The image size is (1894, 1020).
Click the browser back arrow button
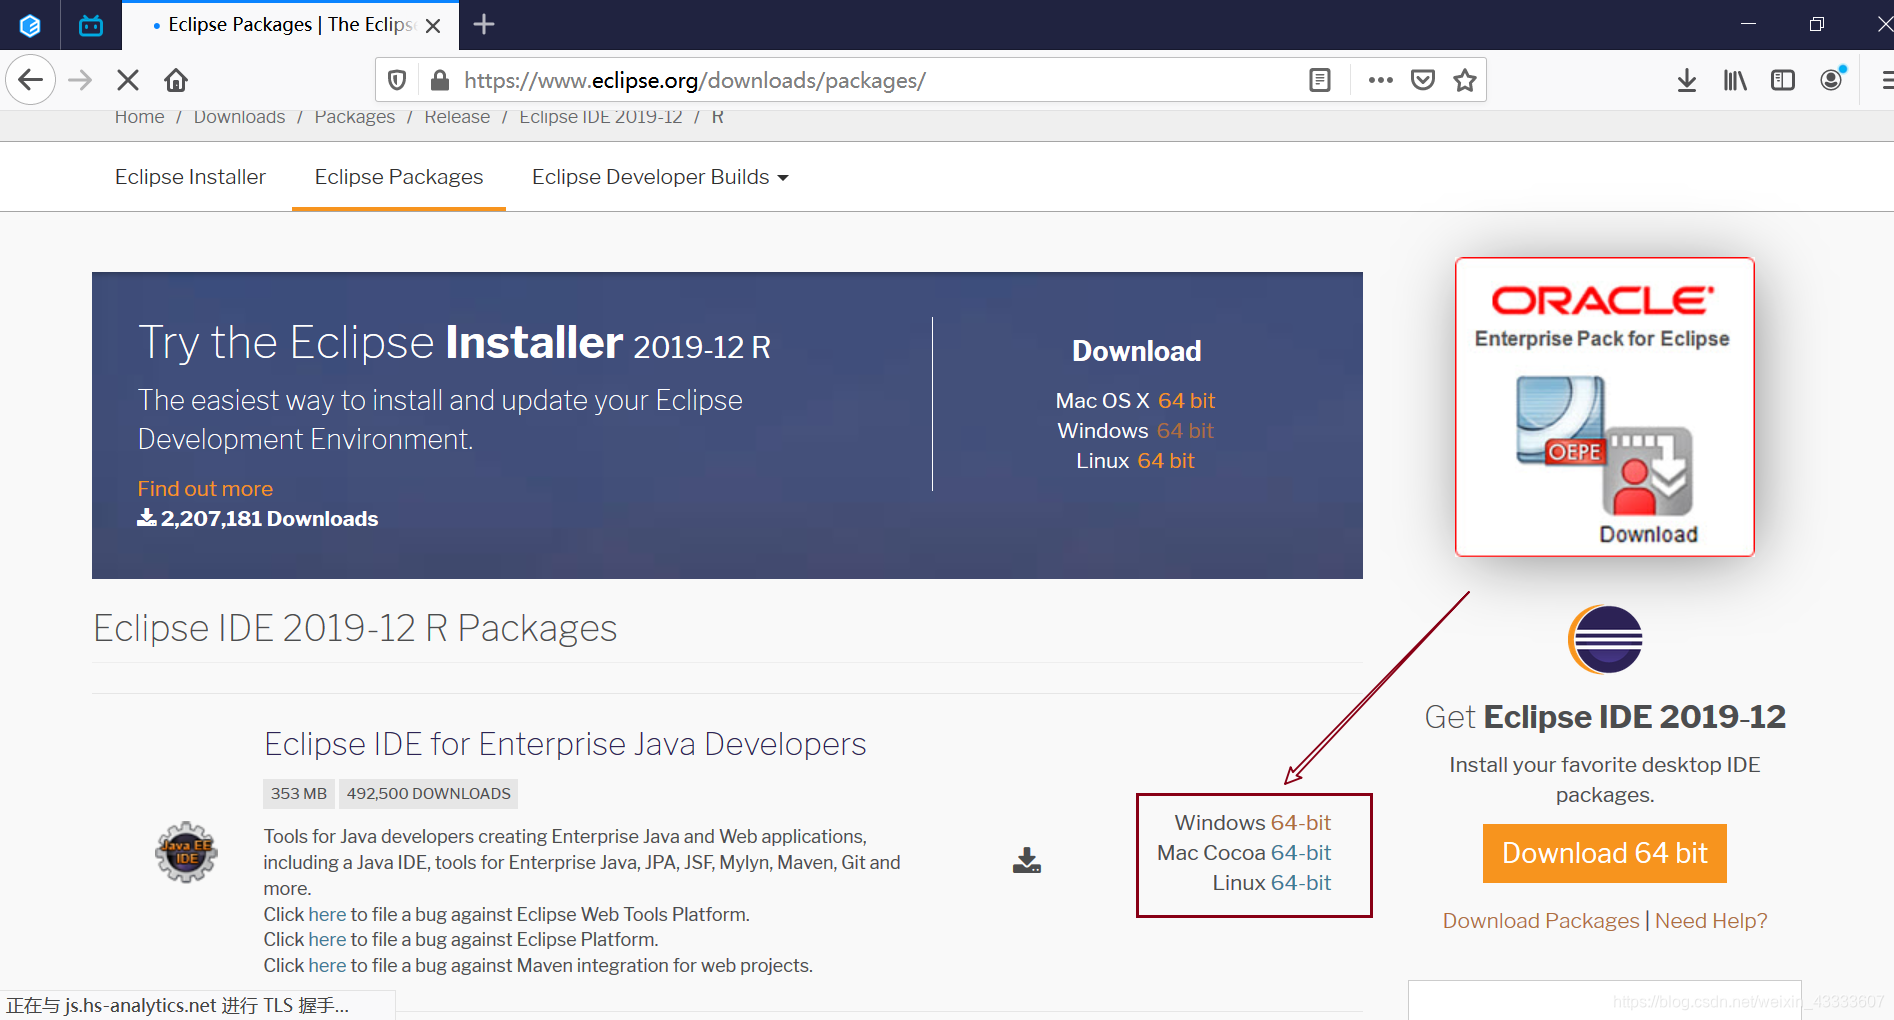click(30, 80)
